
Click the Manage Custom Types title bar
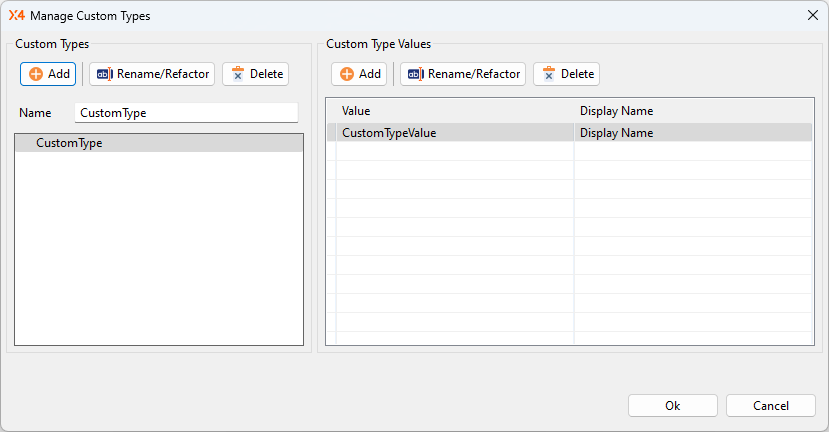pos(400,15)
